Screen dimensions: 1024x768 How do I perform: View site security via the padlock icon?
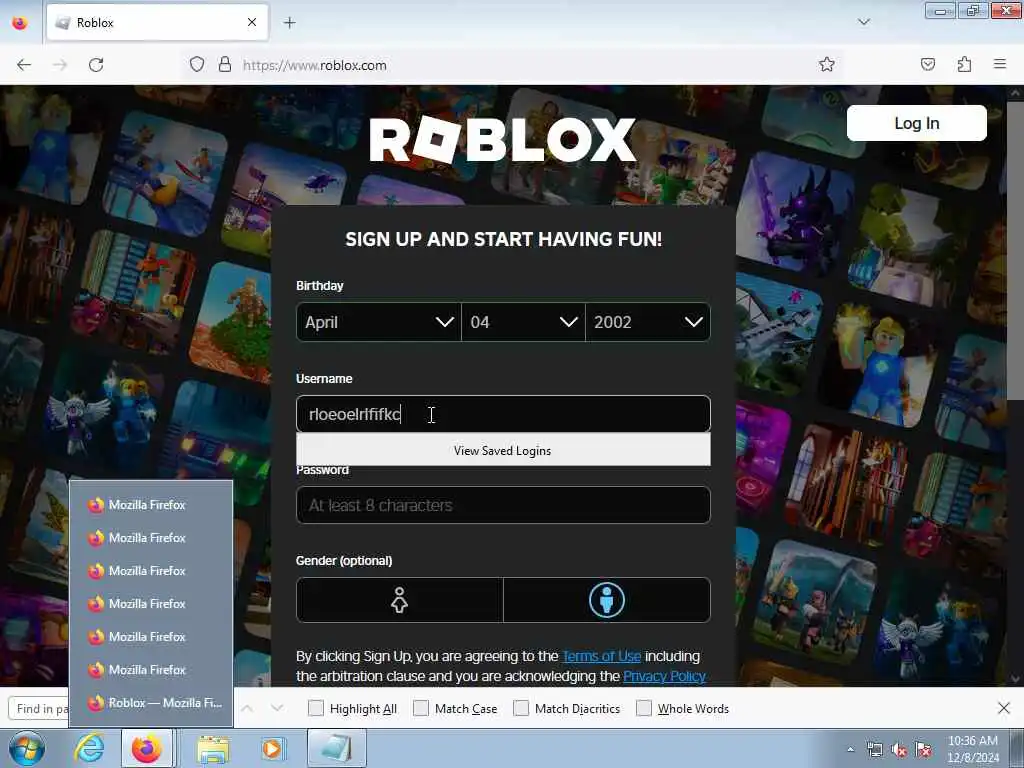225,65
